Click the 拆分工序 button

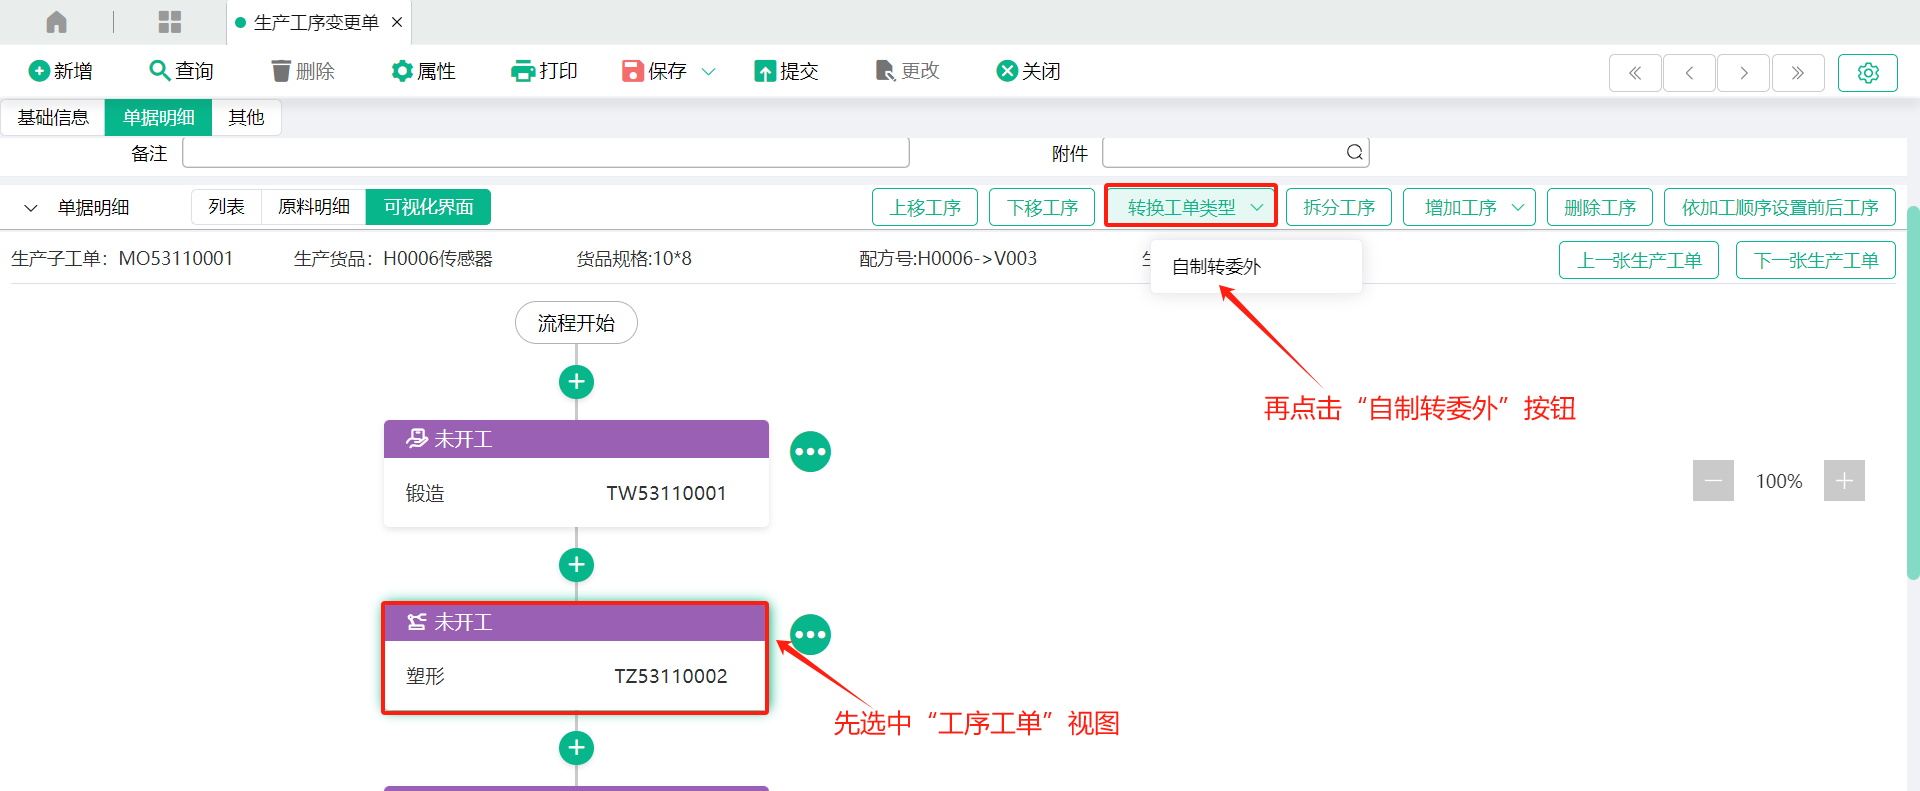tap(1339, 207)
